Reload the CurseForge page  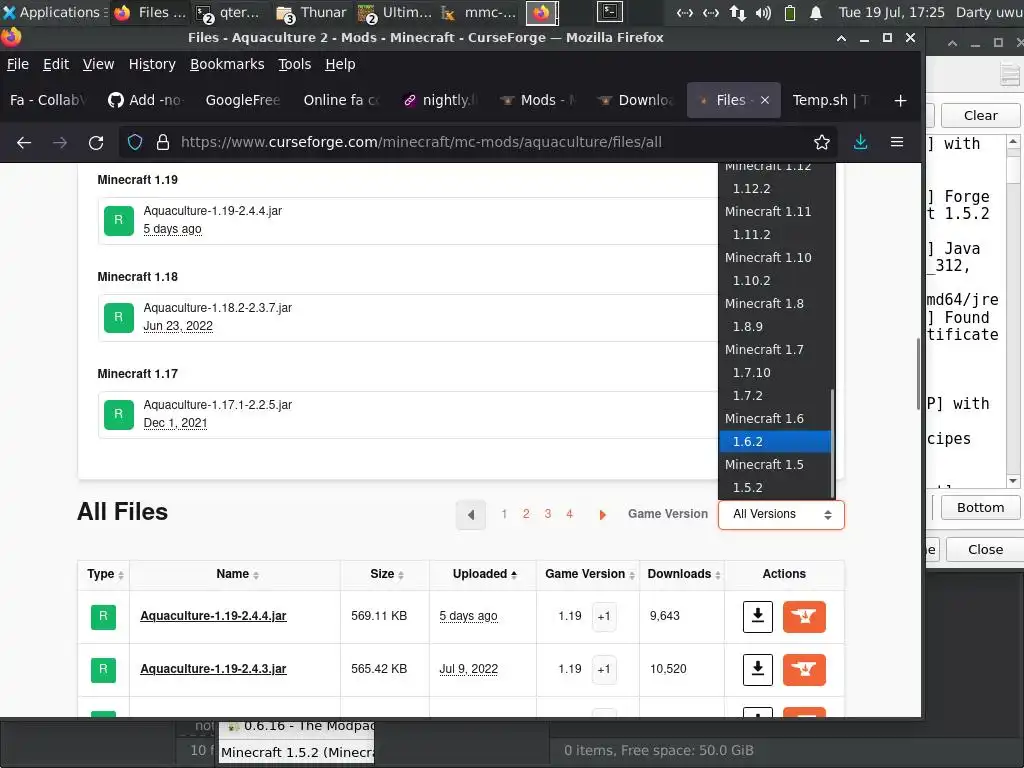pos(96,142)
